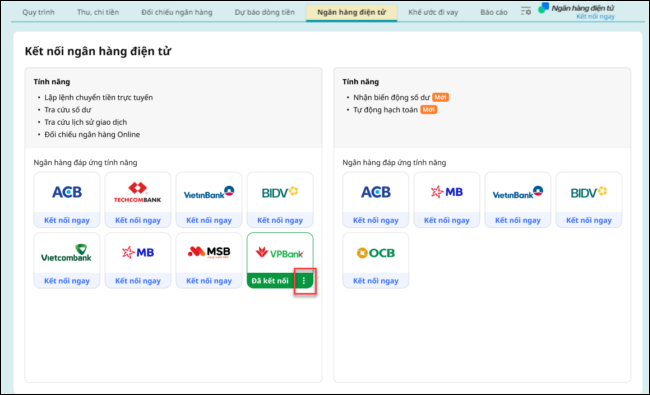Select Ngân hàng điện tử tab
The width and height of the screenshot is (650, 395).
(x=352, y=12)
